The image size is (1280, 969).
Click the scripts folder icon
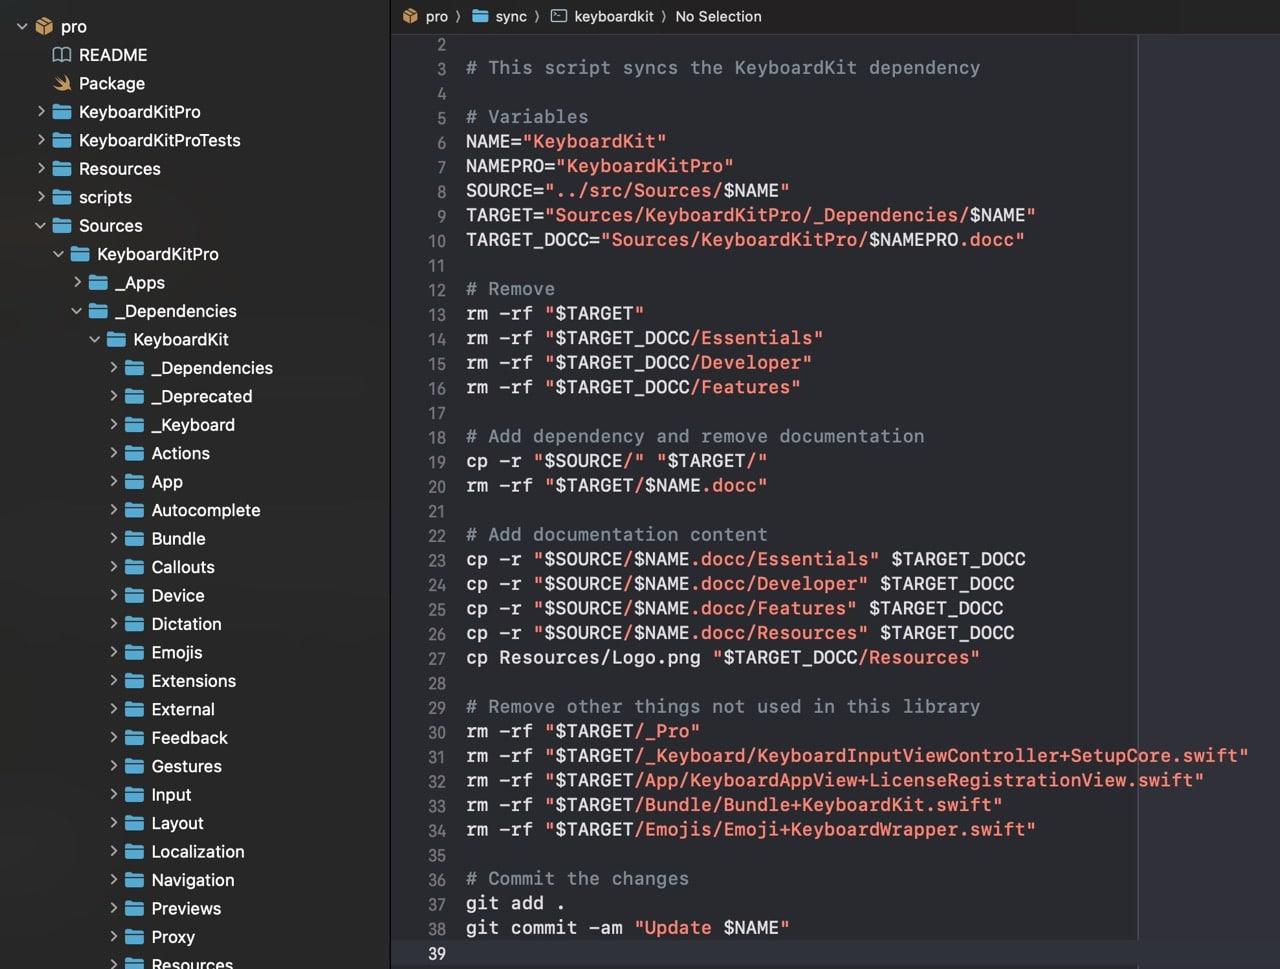click(62, 197)
